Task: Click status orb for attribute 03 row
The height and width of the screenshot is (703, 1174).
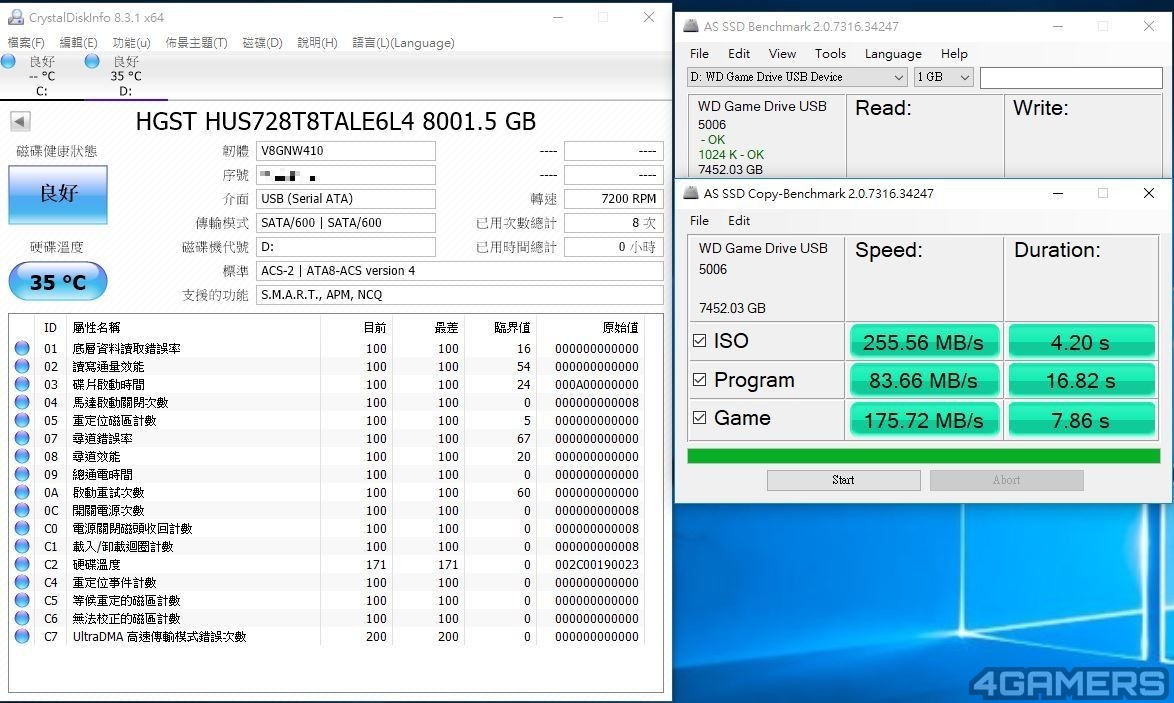Action: (x=22, y=384)
